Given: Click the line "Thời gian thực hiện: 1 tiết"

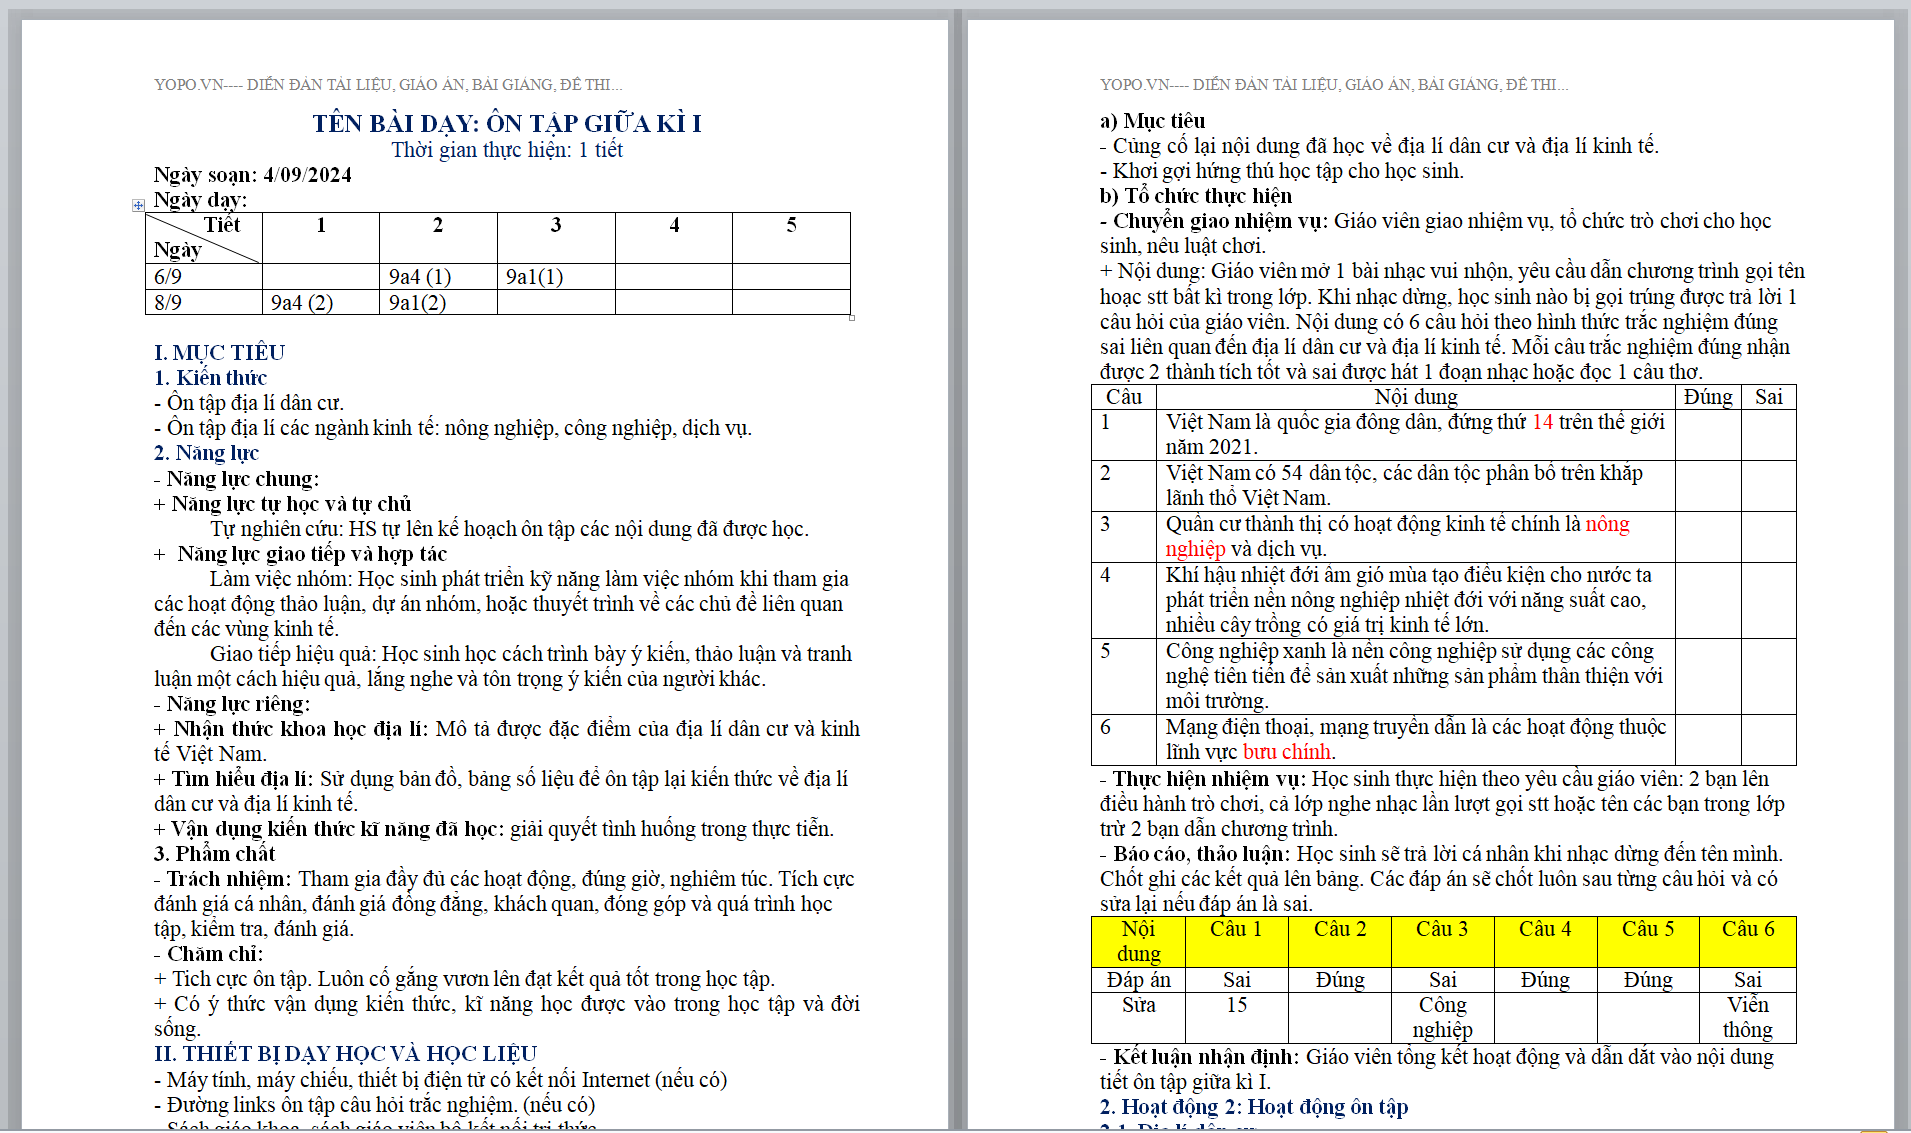Looking at the screenshot, I should (x=507, y=150).
